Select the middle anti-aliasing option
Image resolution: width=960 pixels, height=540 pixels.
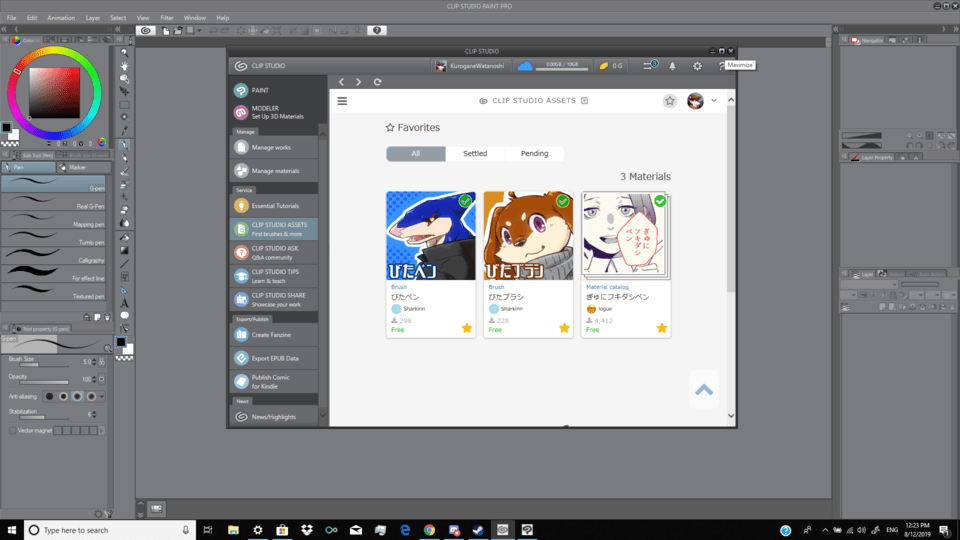coord(77,397)
